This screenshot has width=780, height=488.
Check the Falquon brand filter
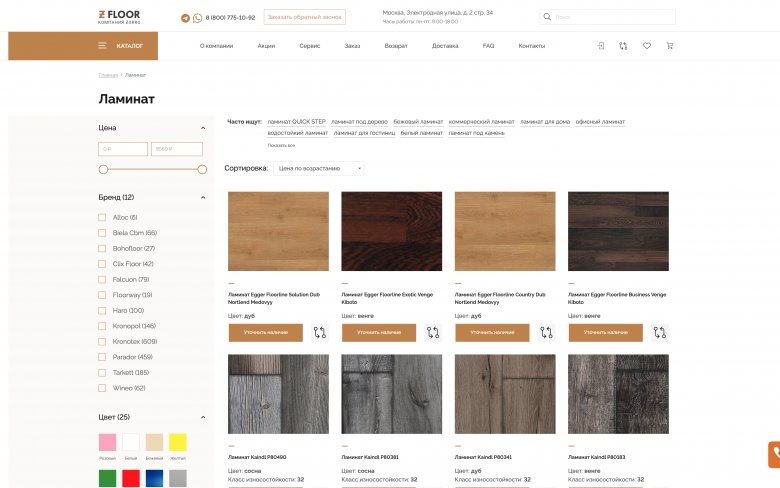pos(102,280)
